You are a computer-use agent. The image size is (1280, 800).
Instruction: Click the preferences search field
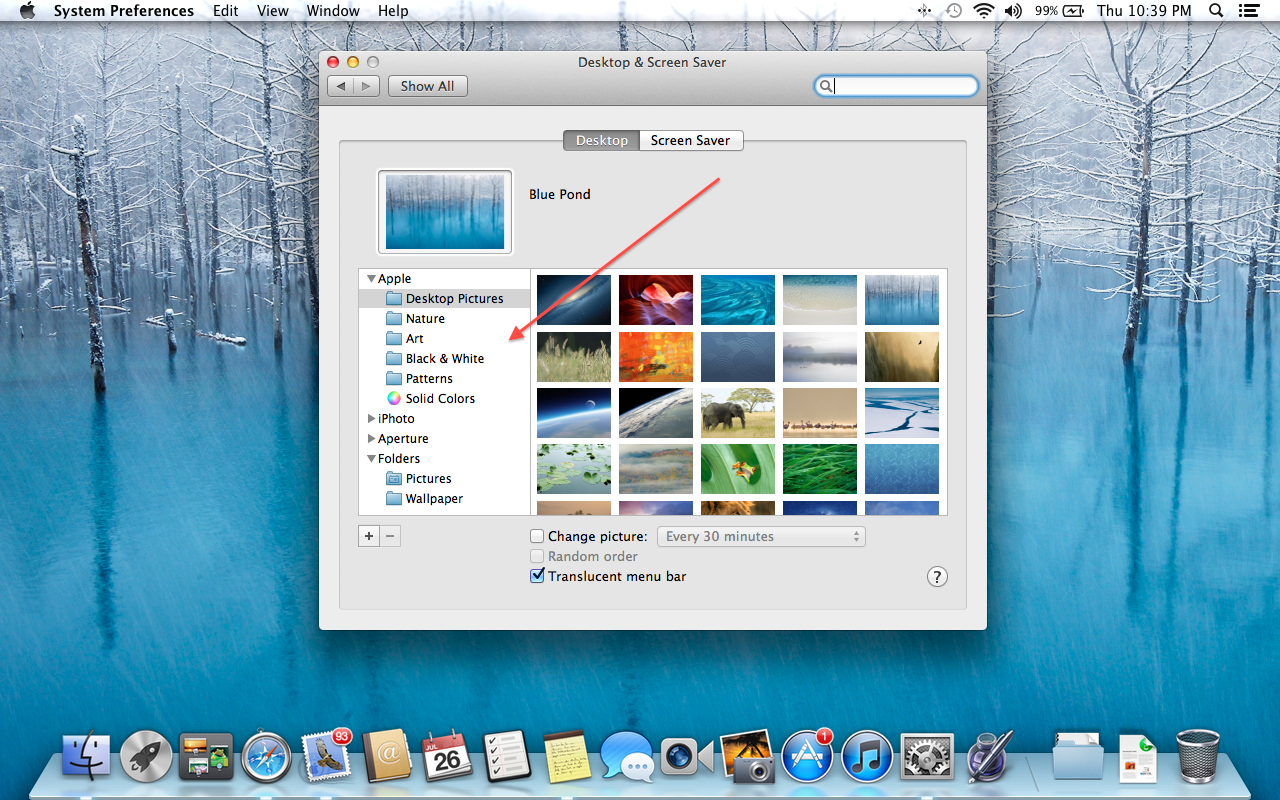point(896,87)
